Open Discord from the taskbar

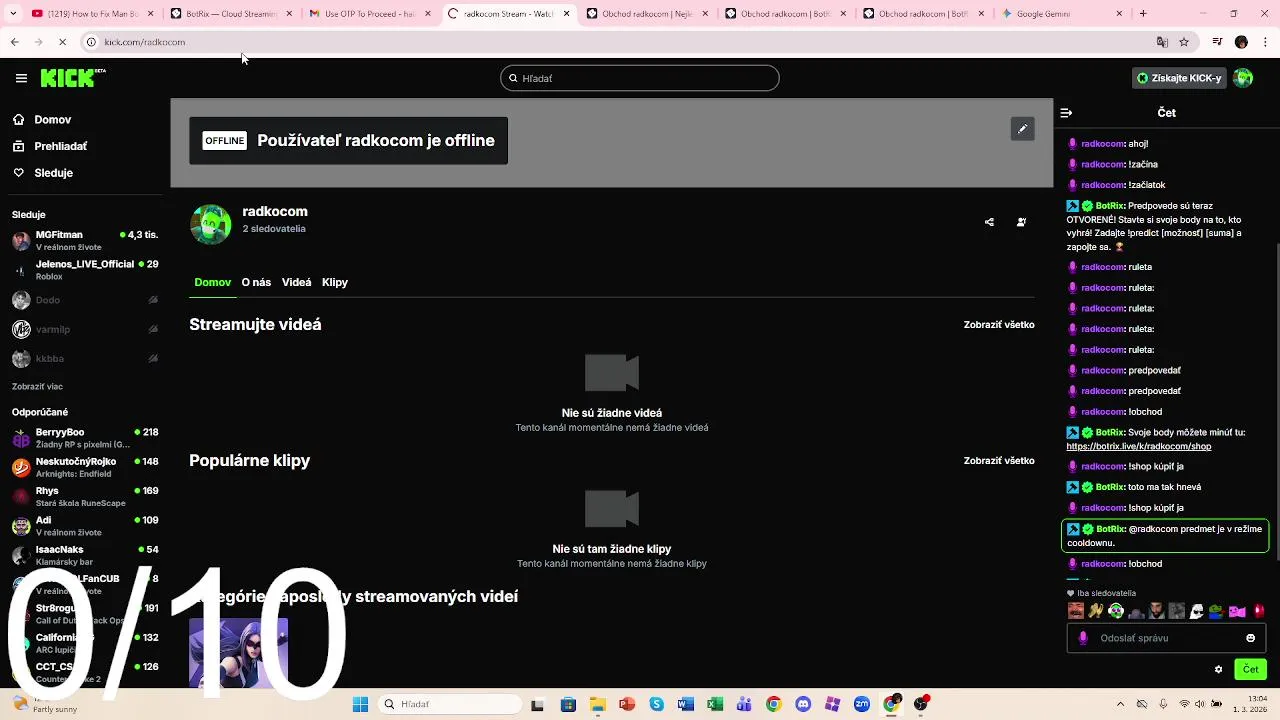point(802,704)
